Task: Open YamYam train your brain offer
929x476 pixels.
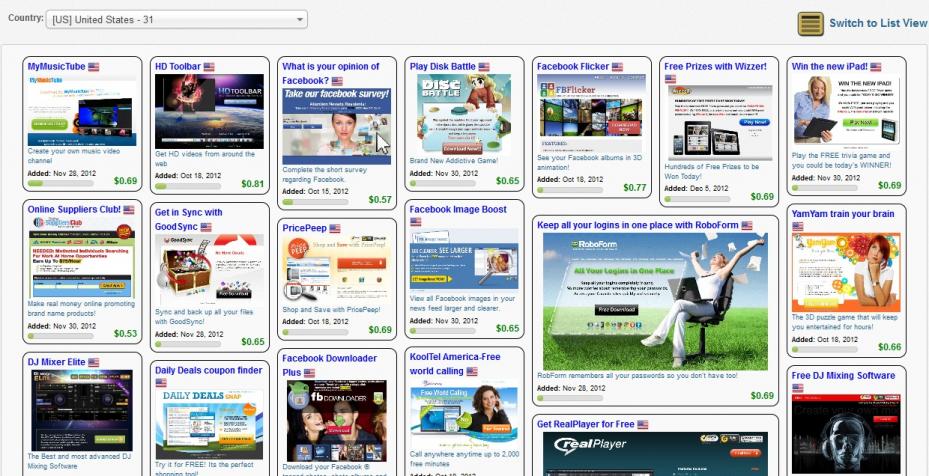Action: coord(843,213)
